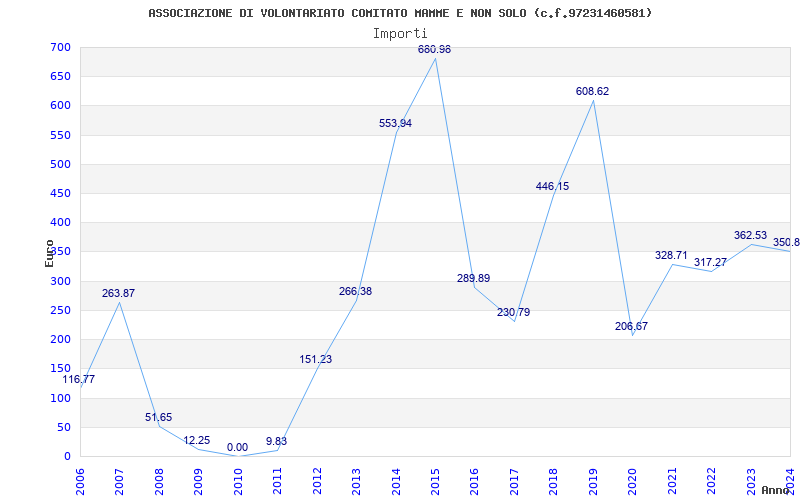Click the 600 y-axis tick label
This screenshot has width=800, height=500.
tap(60, 106)
